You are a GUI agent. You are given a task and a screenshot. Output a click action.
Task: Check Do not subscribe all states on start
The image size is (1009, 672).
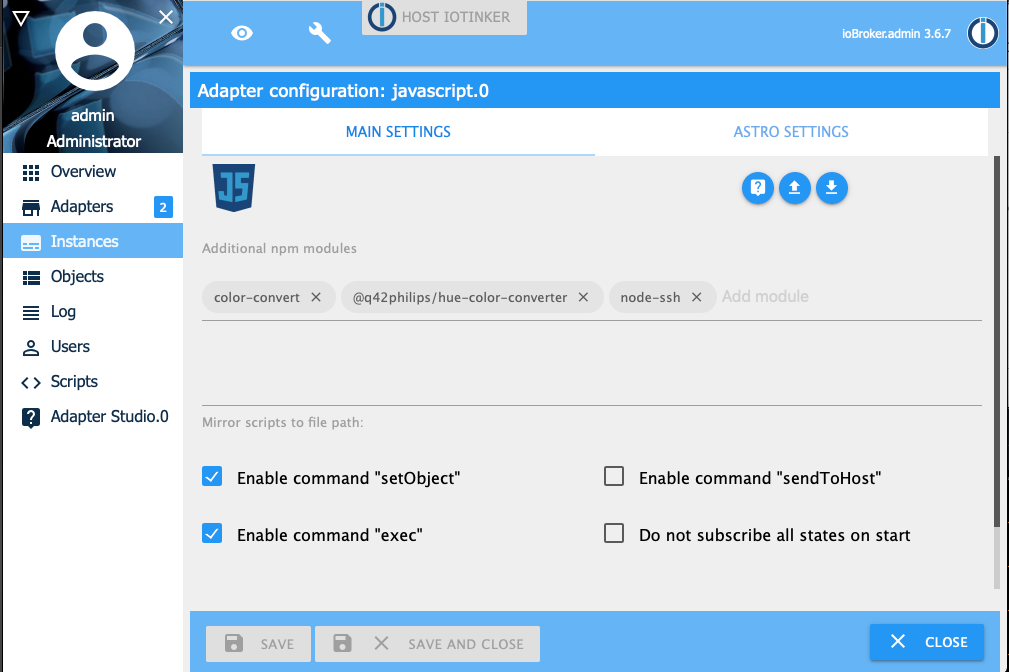[614, 533]
